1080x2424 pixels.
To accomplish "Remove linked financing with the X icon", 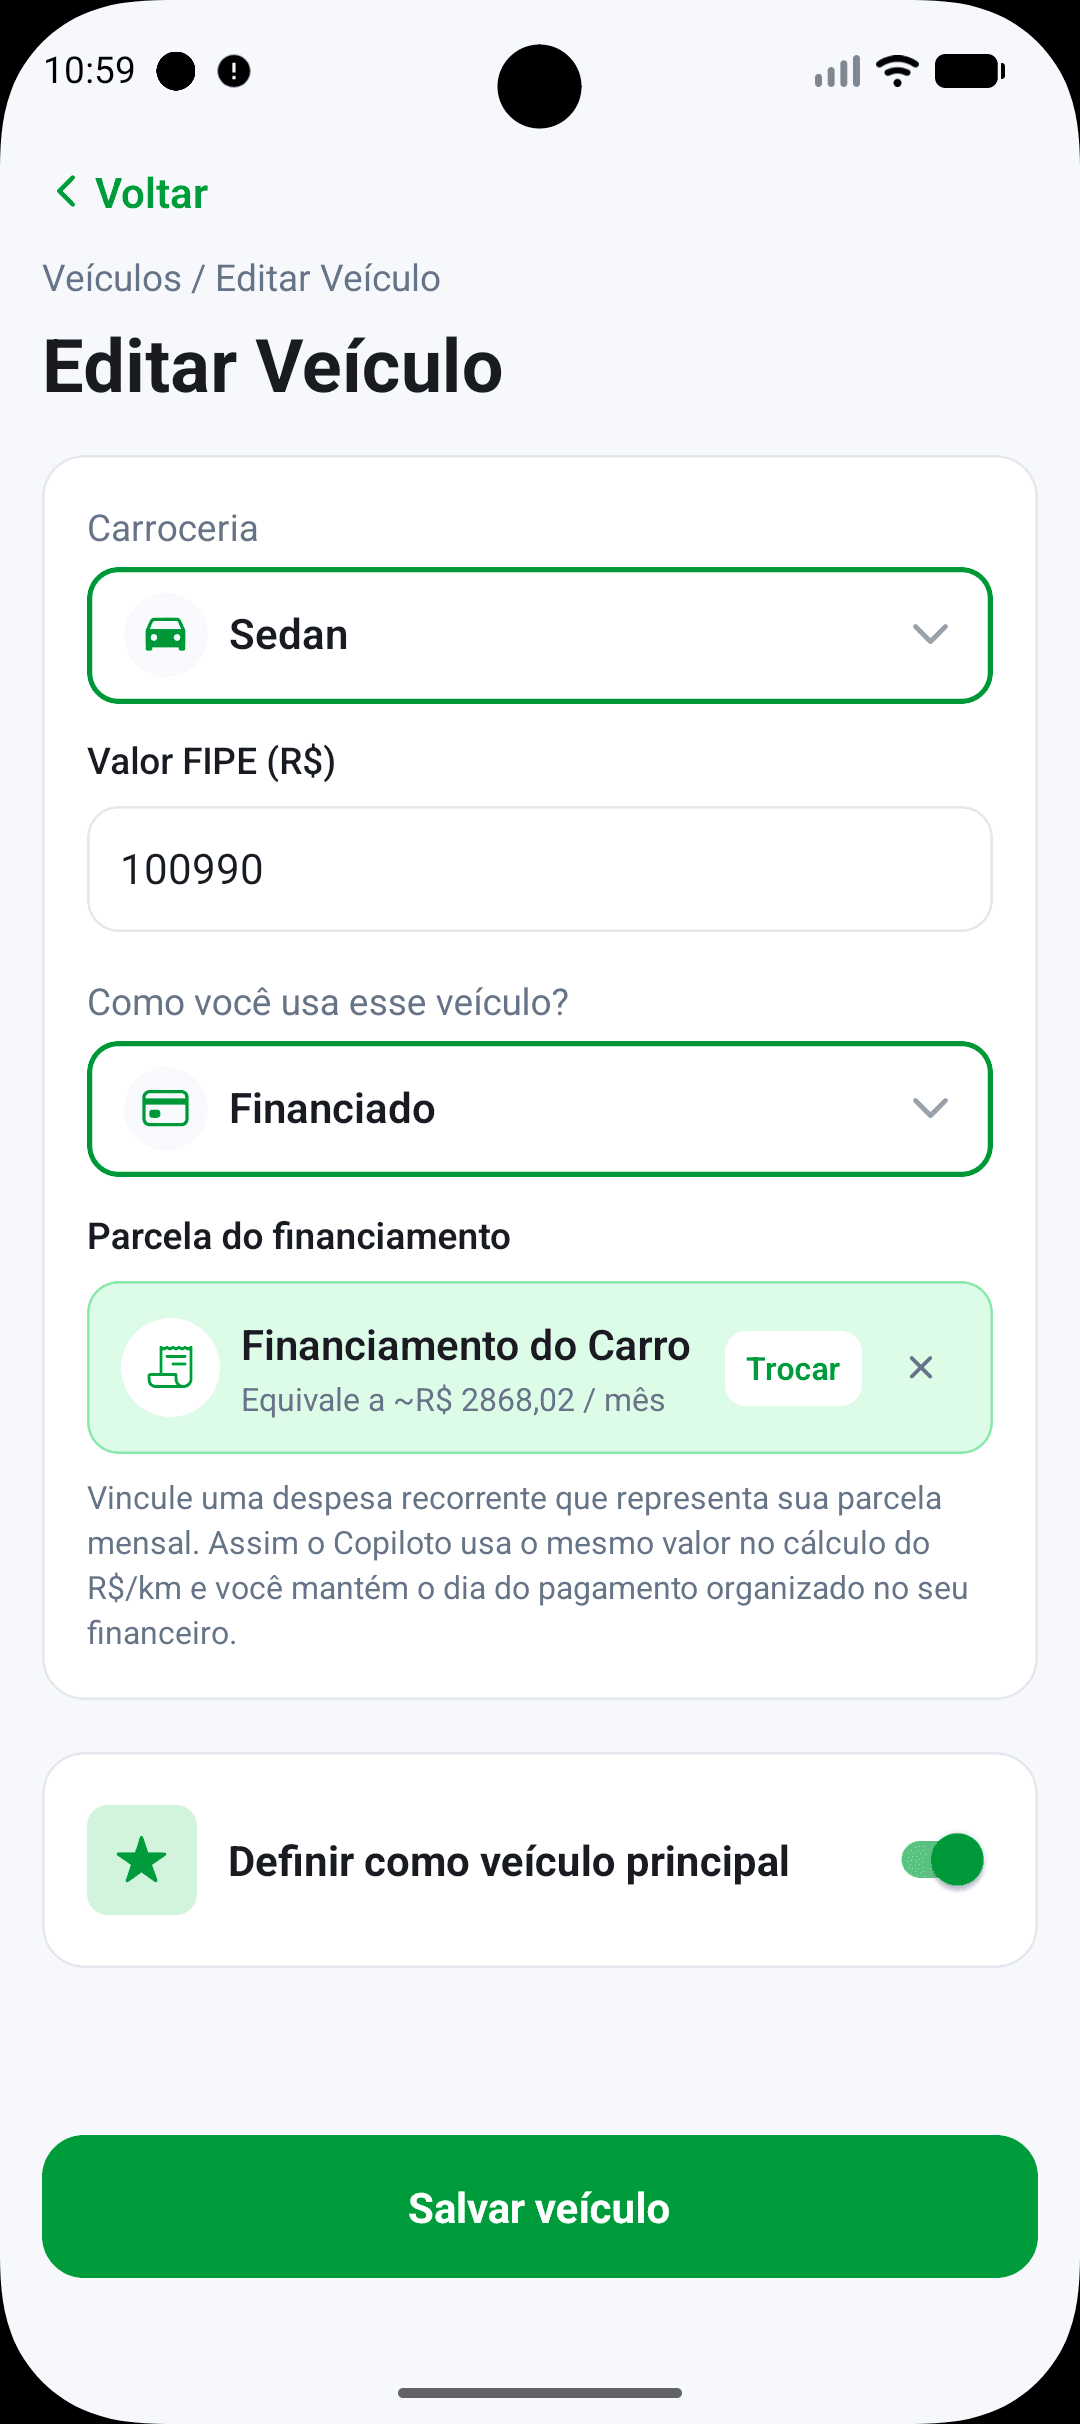I will (921, 1367).
